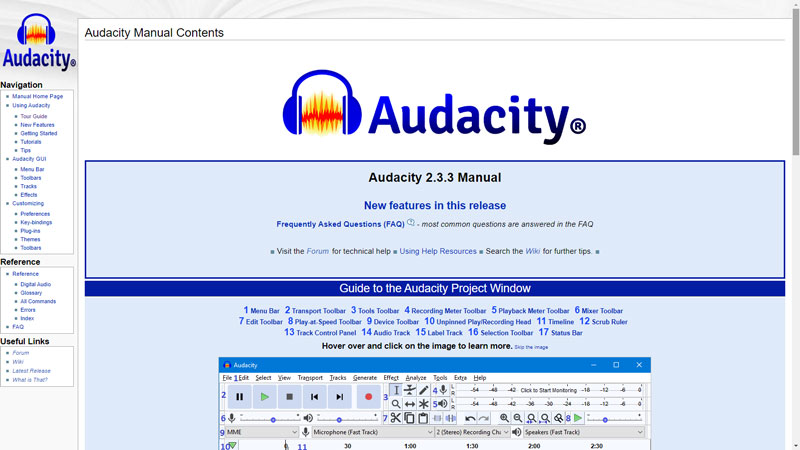Click the Cut scissors icon
Screen dimensions: 800x450
pyautogui.click(x=395, y=418)
